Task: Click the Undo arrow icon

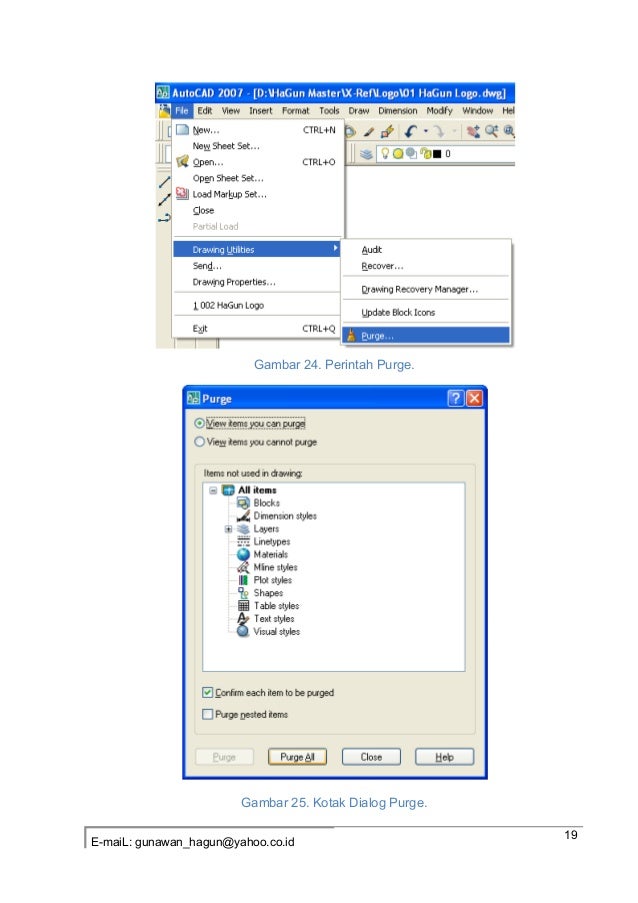Action: [x=411, y=132]
